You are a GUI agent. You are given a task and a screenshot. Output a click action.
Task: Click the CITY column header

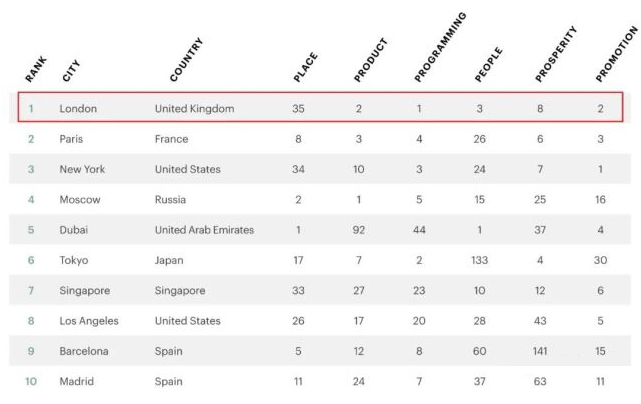[x=71, y=71]
